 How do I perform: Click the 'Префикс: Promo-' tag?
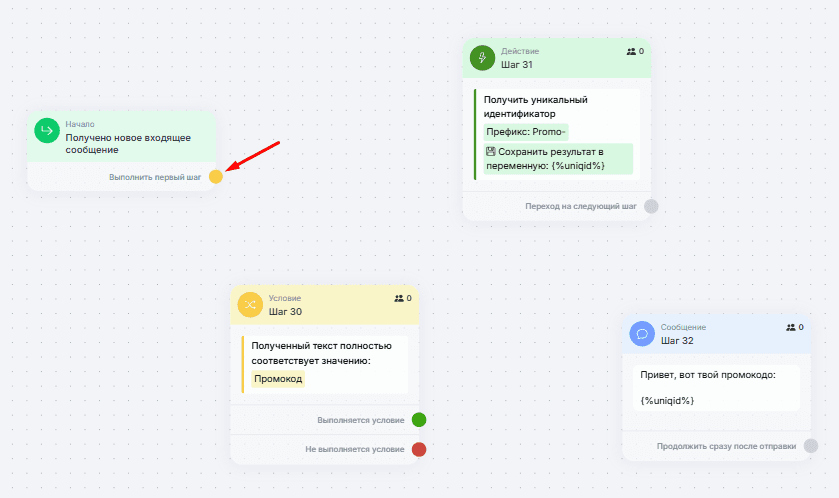click(525, 132)
